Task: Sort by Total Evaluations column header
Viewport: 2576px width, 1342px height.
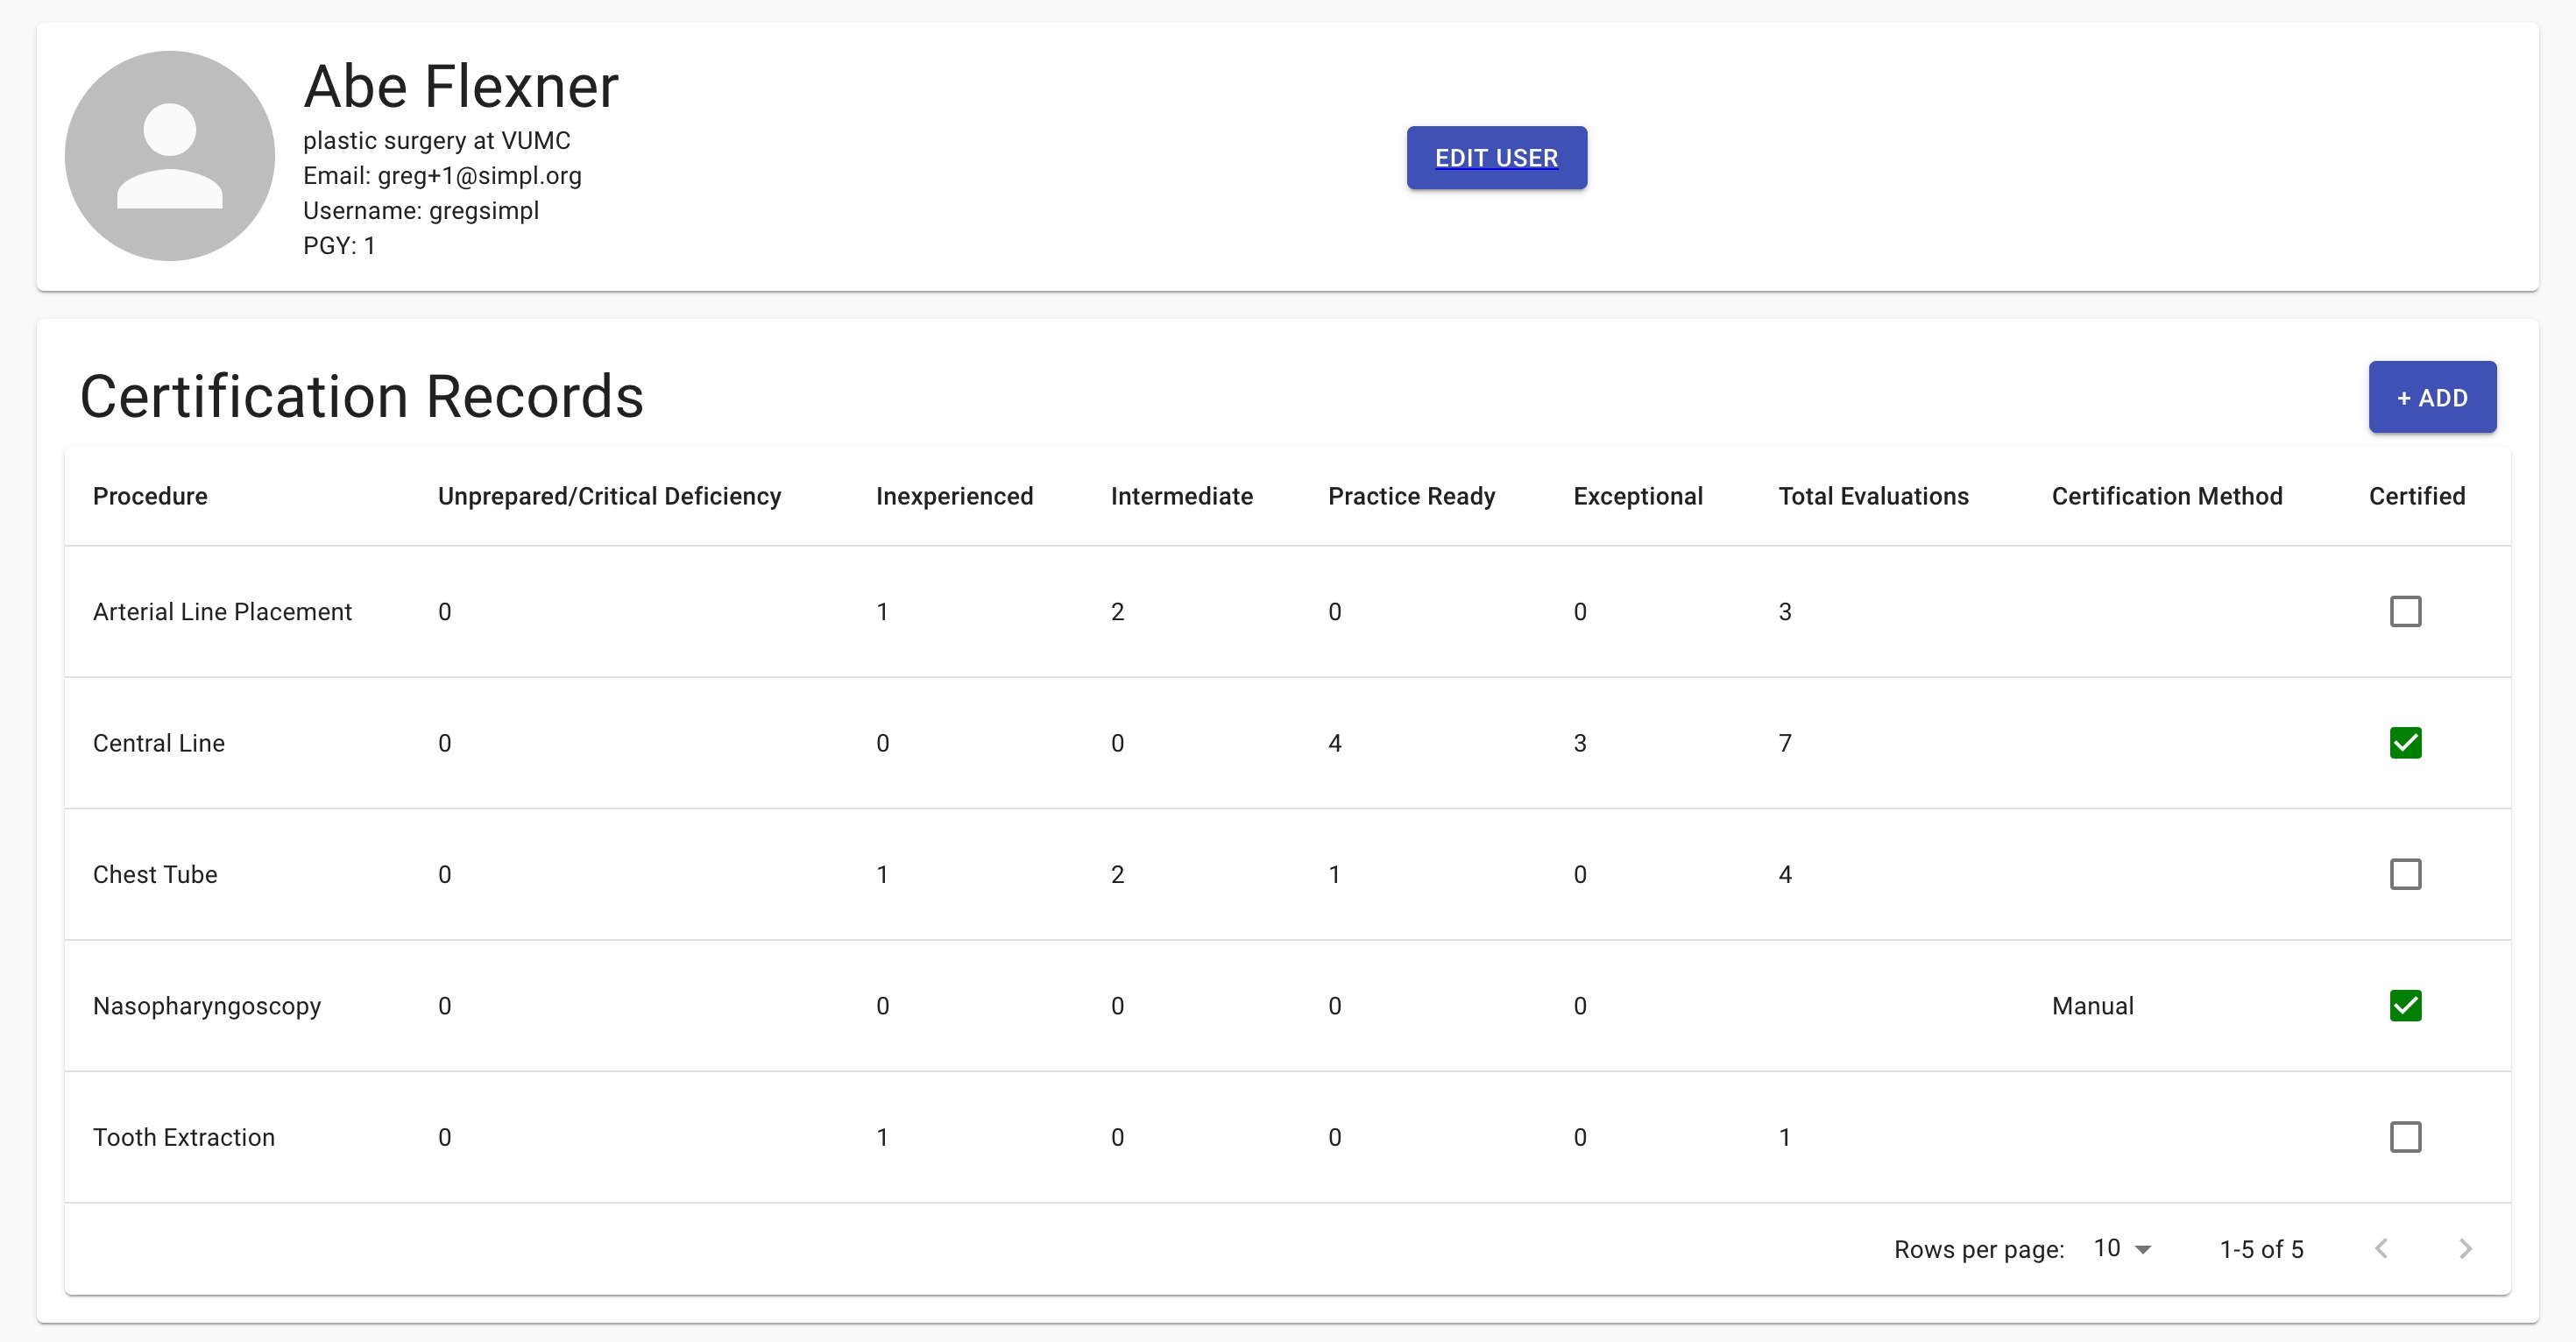Action: point(1872,496)
